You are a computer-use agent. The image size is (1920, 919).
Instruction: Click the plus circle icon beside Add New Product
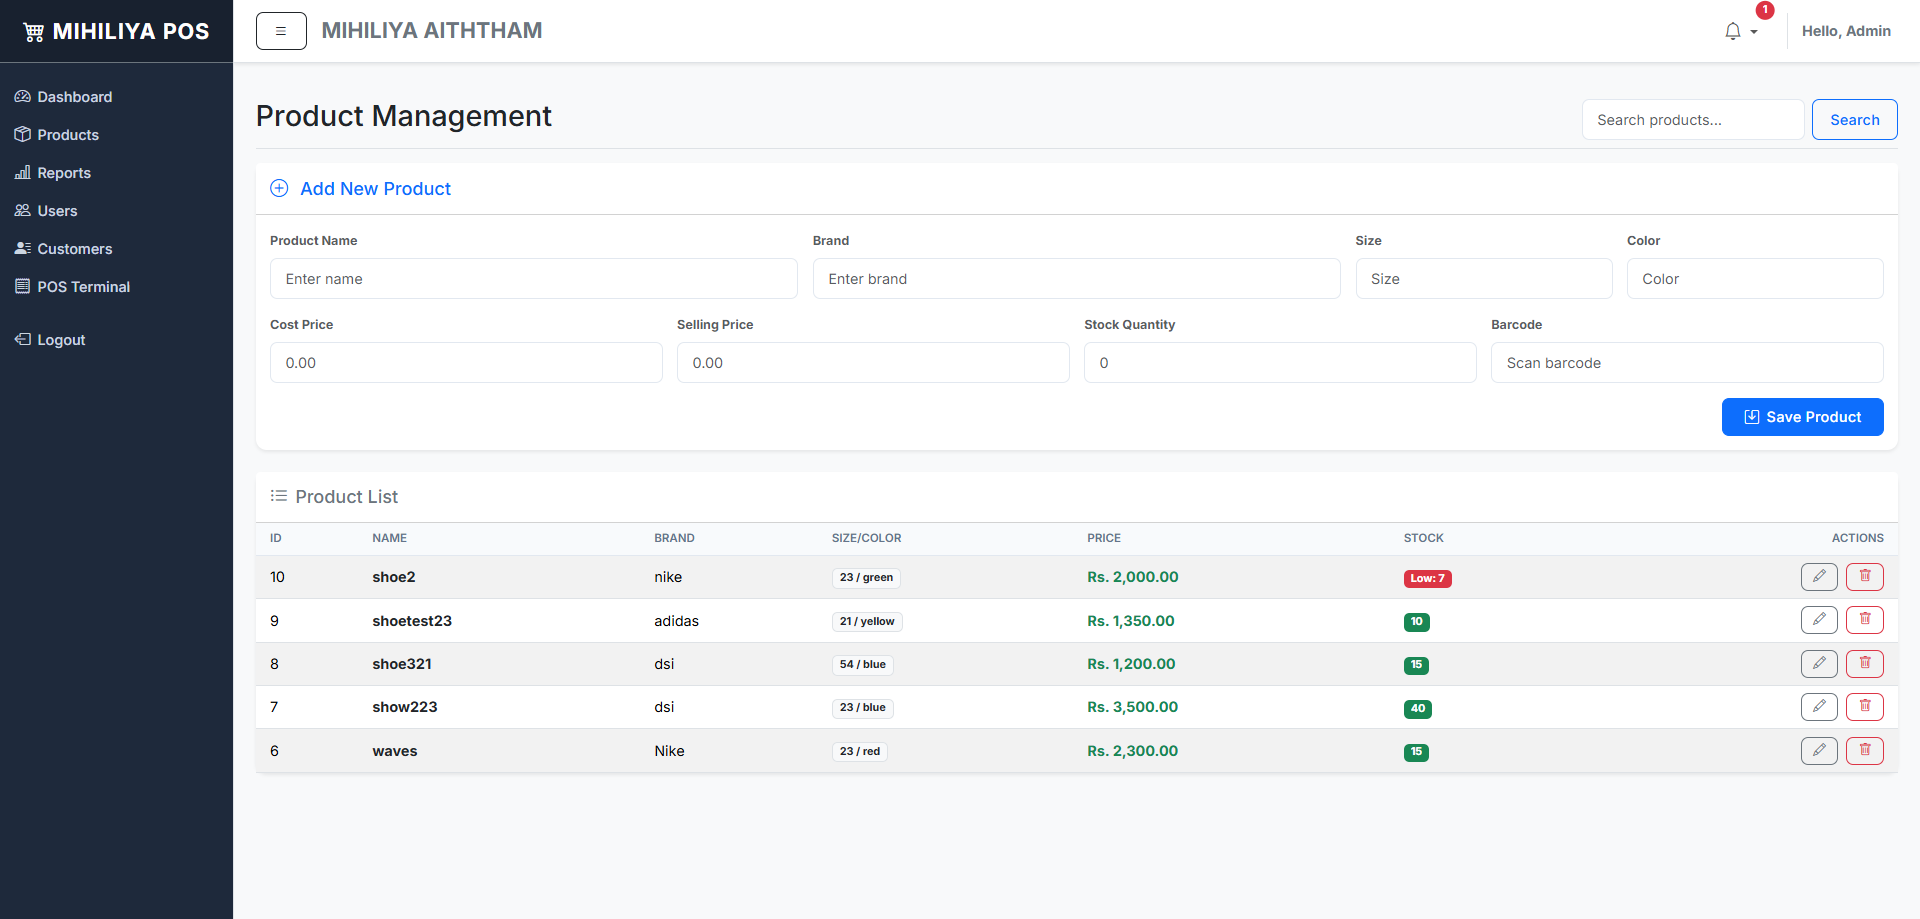tap(279, 188)
